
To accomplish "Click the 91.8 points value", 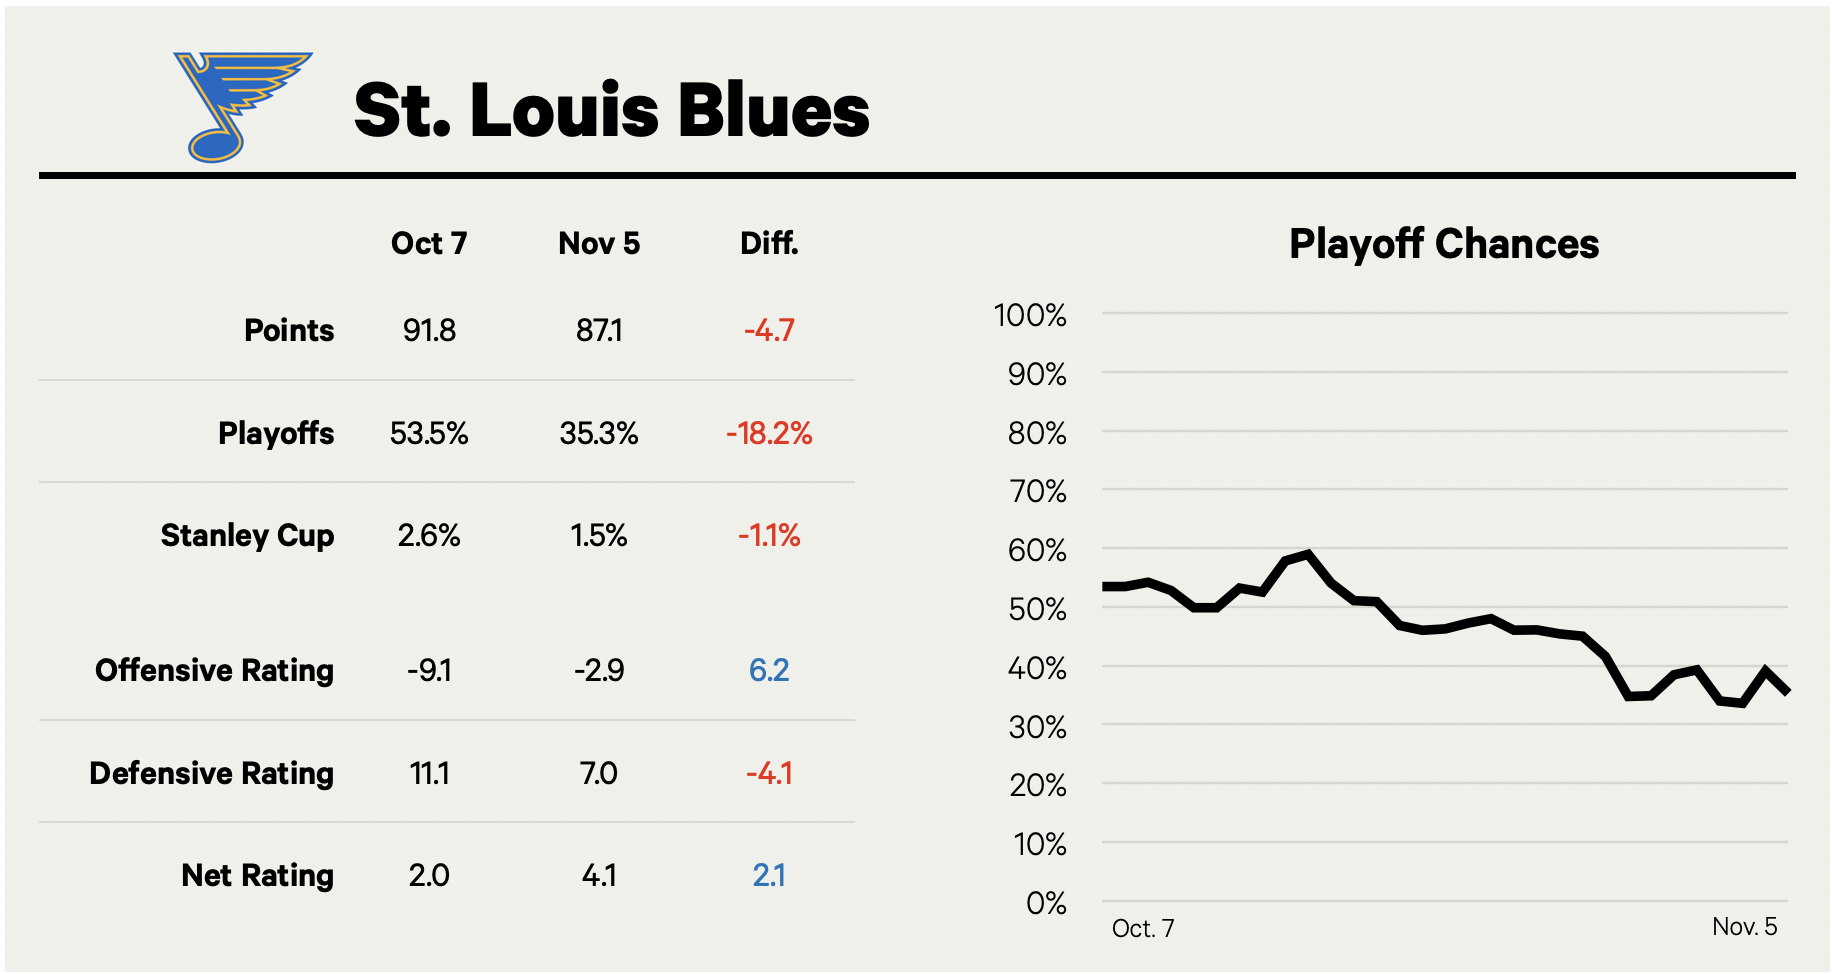I will click(429, 330).
